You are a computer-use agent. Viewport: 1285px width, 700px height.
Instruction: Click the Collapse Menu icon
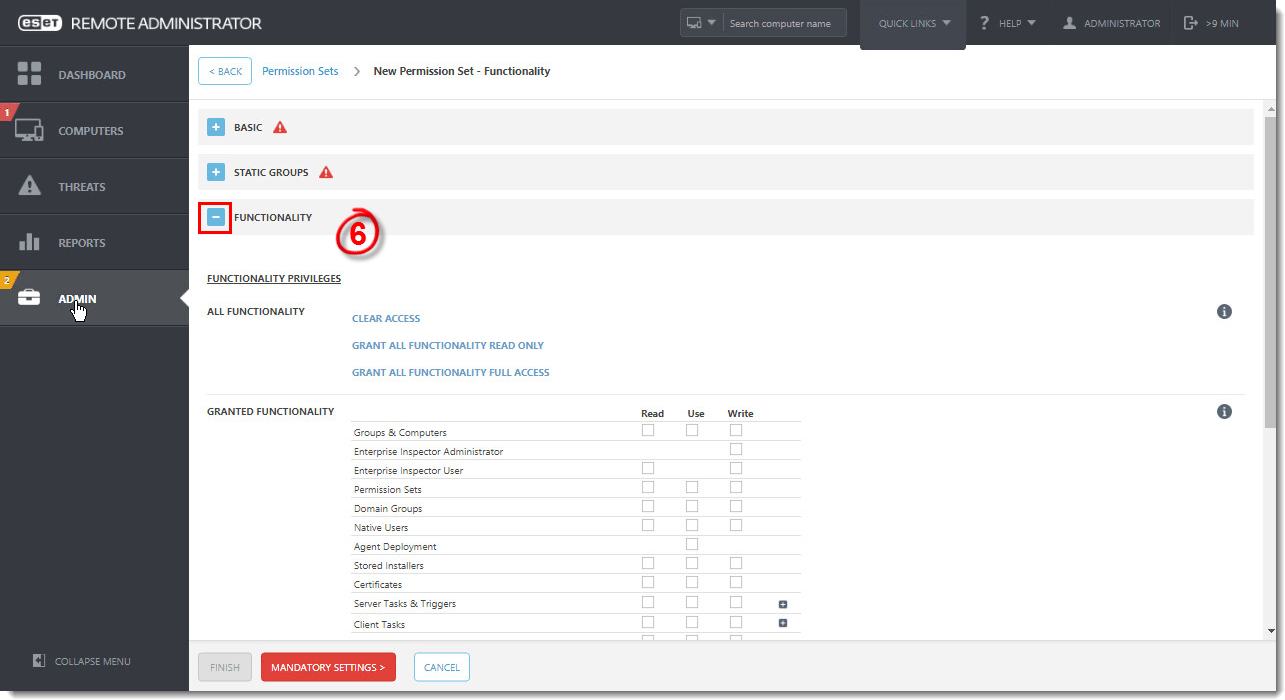coord(38,661)
